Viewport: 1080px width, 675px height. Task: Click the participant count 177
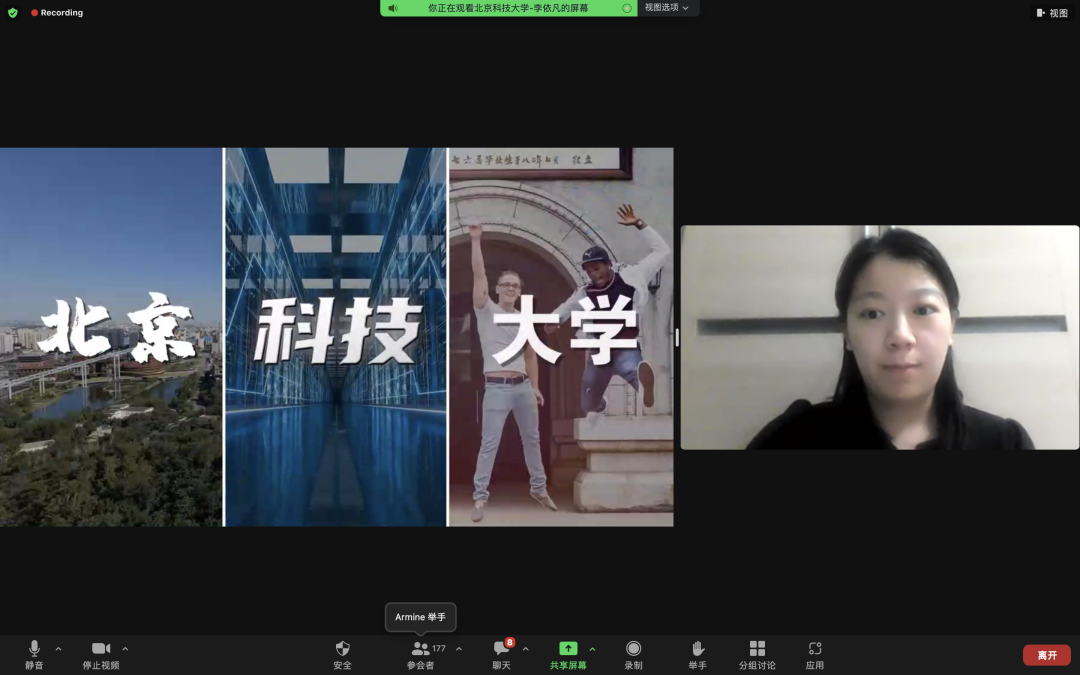(439, 648)
